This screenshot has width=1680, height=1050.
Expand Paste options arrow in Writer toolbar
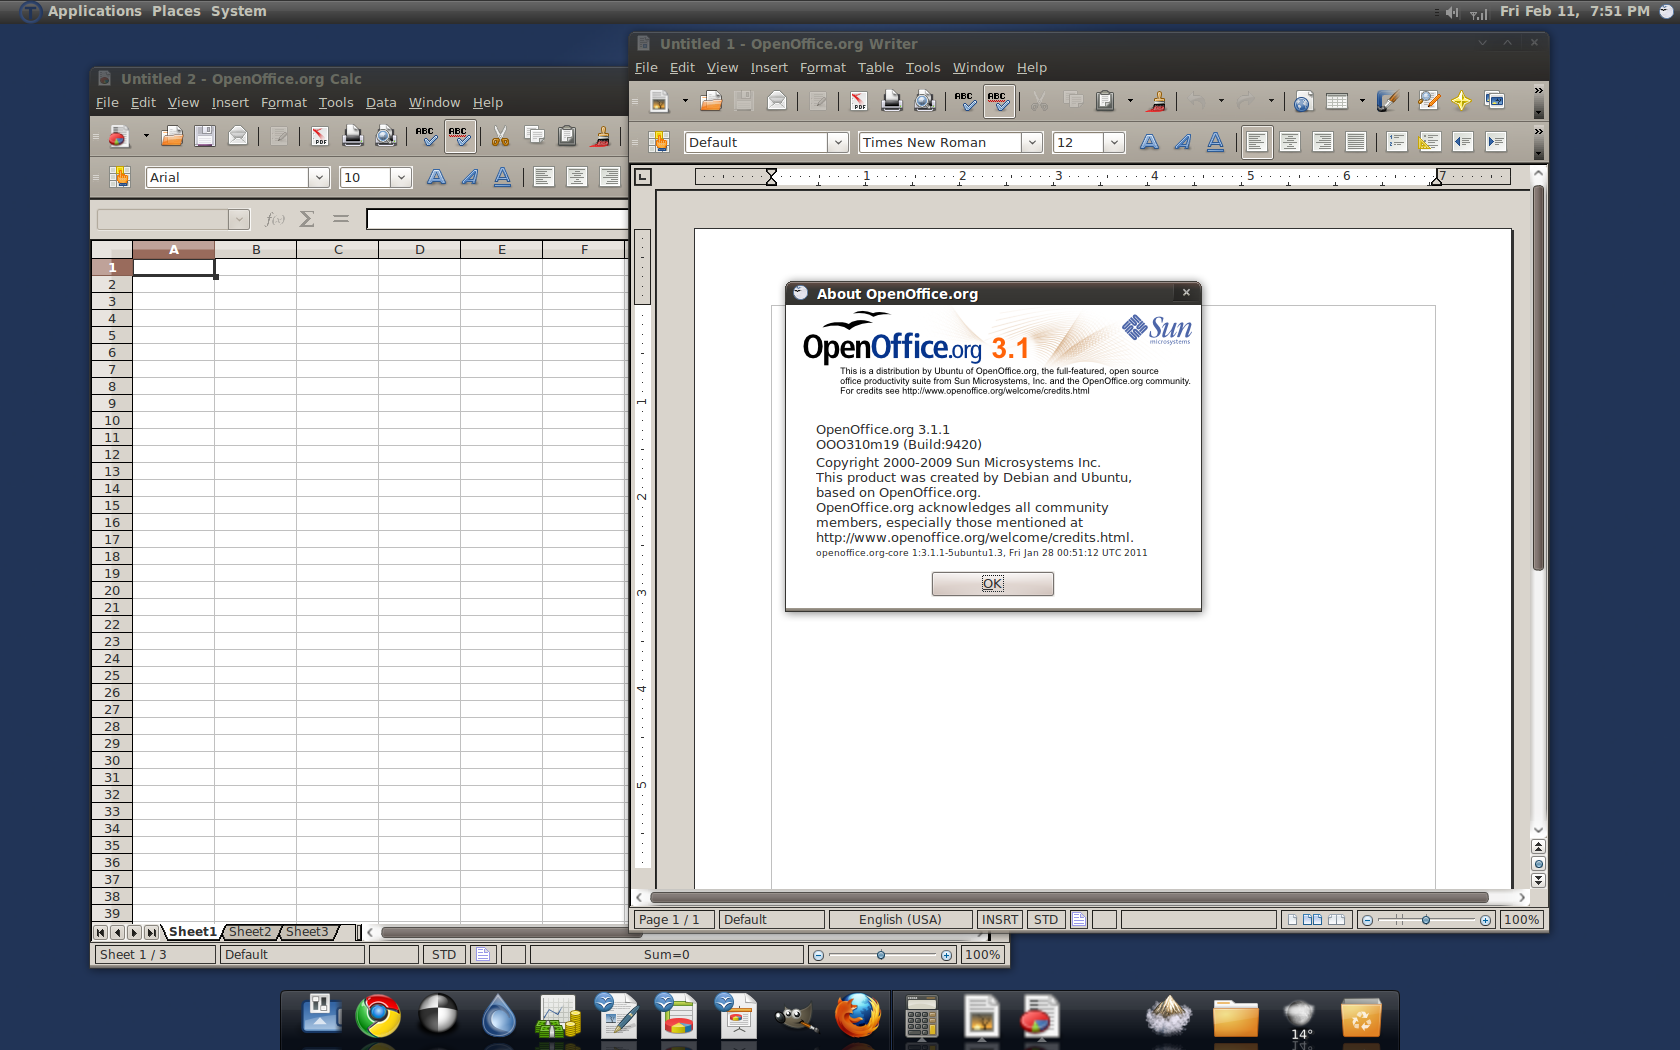point(1131,101)
